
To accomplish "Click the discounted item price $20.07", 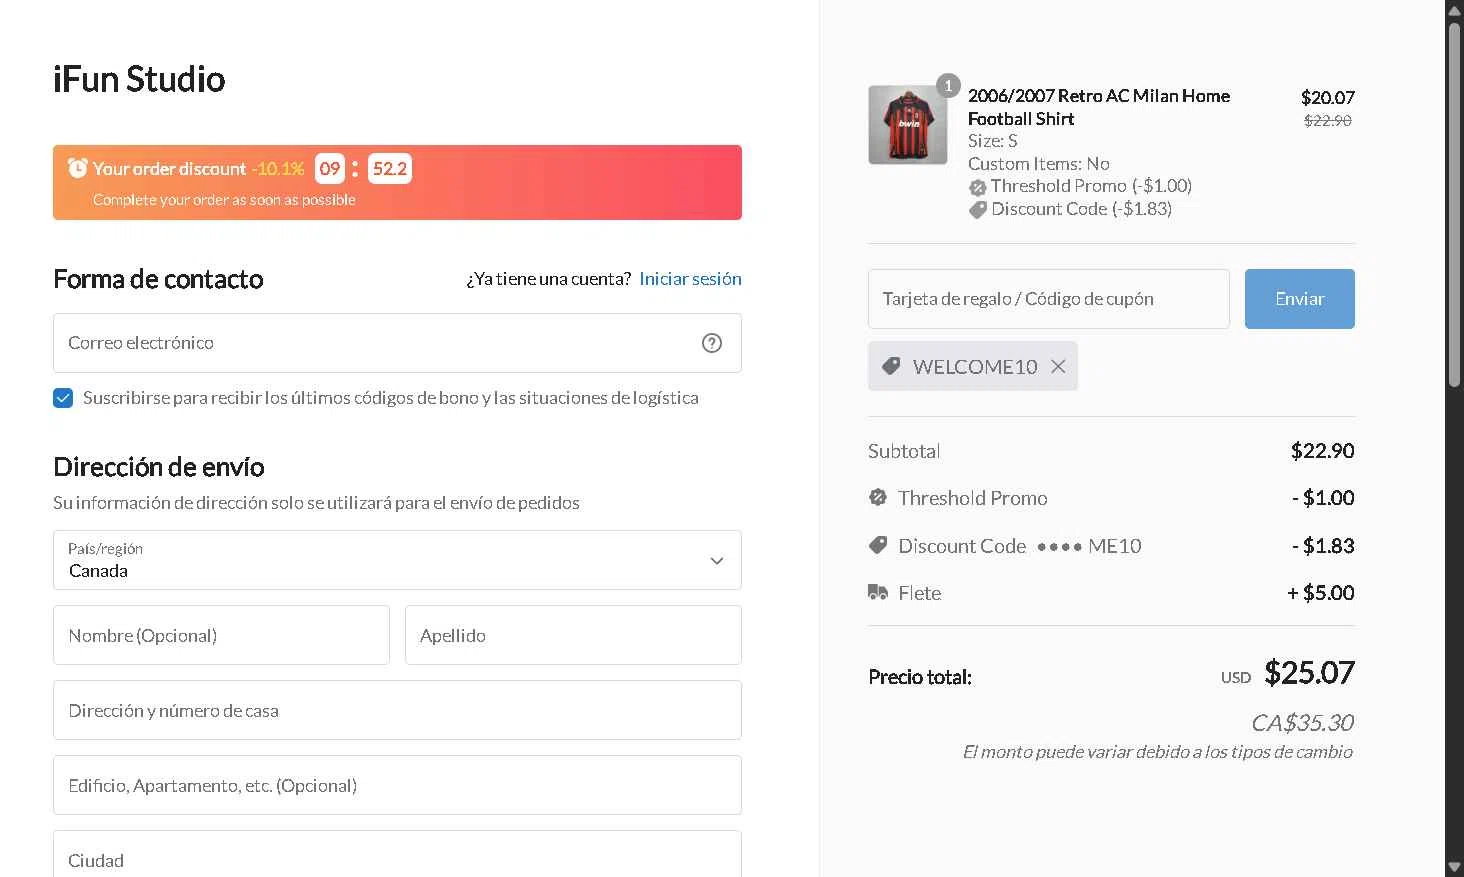I will coord(1328,97).
